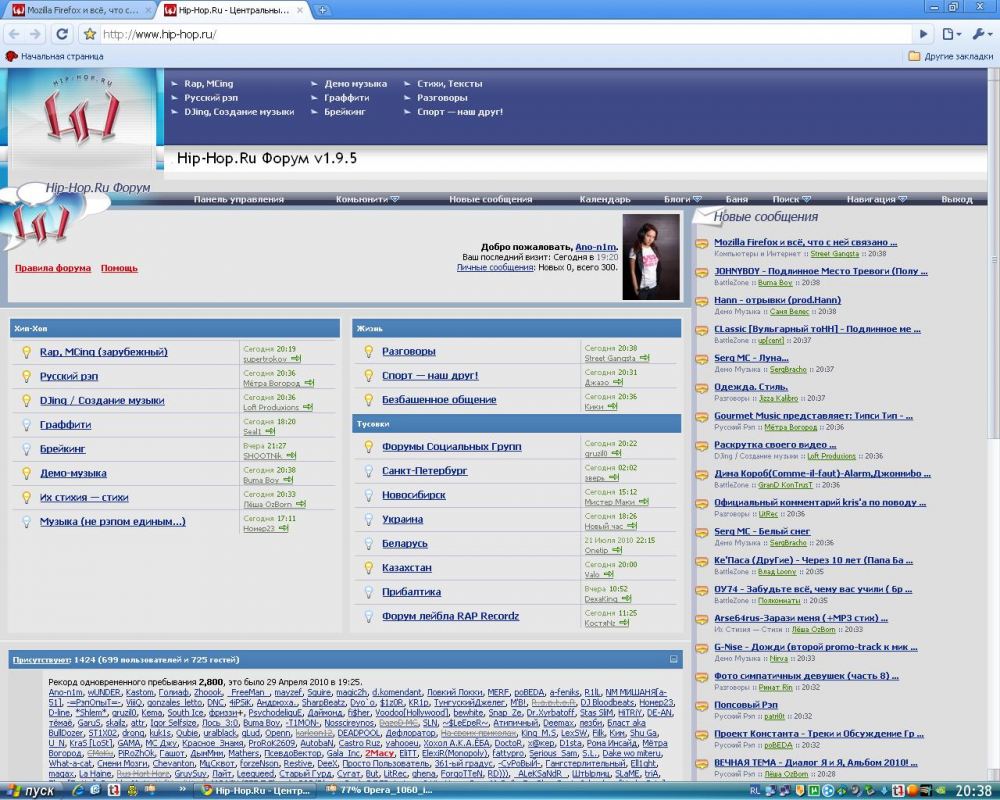Screen dimensions: 1000x800
Task: Open Панель управления menu item
Action: click(x=239, y=199)
